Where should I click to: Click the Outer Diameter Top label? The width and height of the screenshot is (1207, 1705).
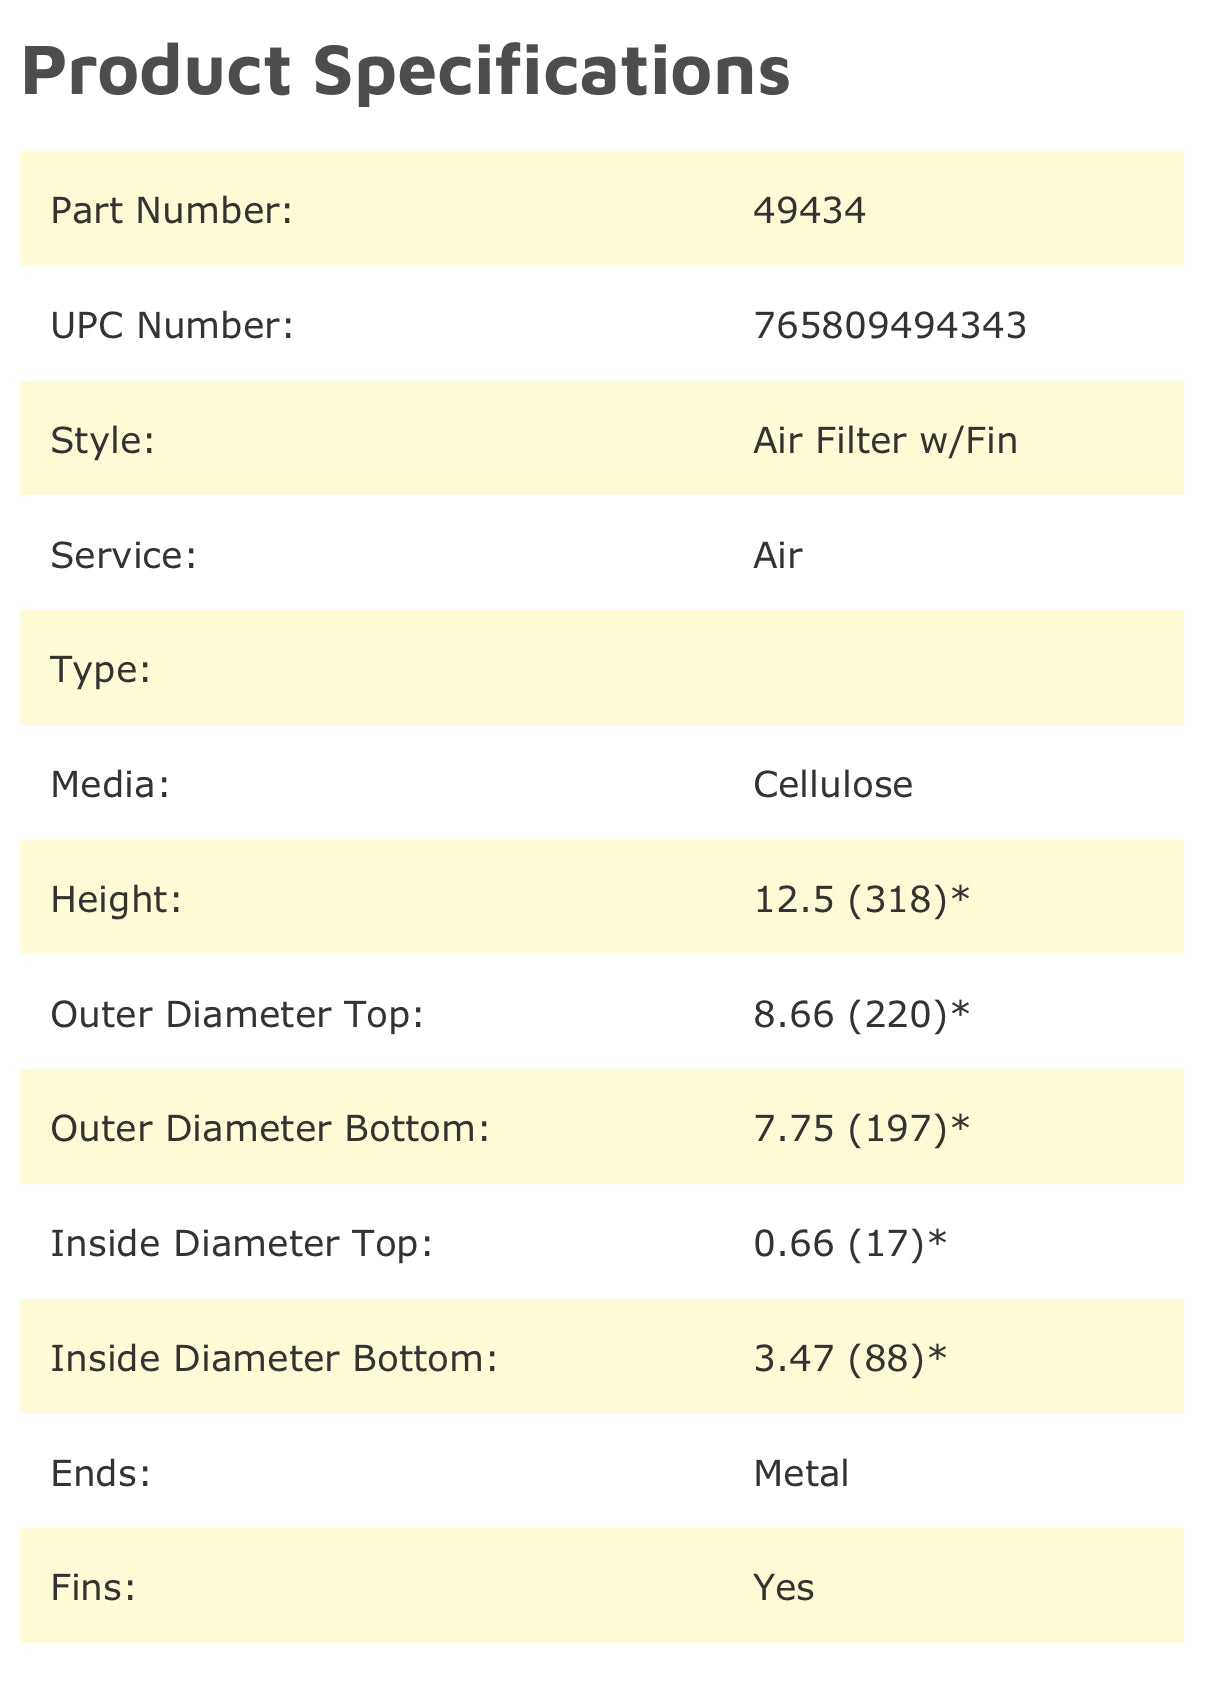237,1015
